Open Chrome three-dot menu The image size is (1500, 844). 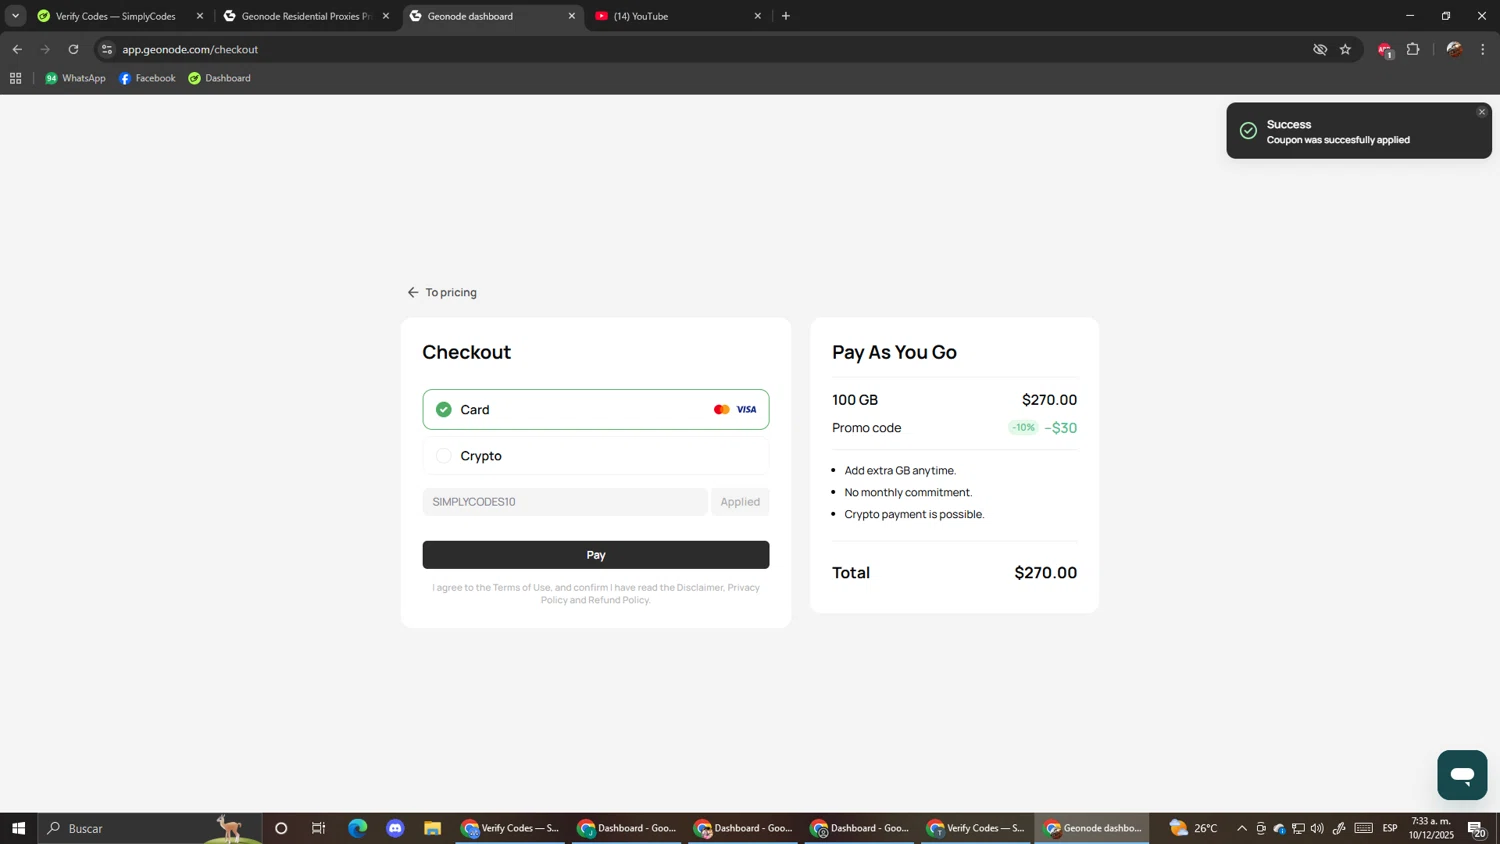tap(1483, 49)
